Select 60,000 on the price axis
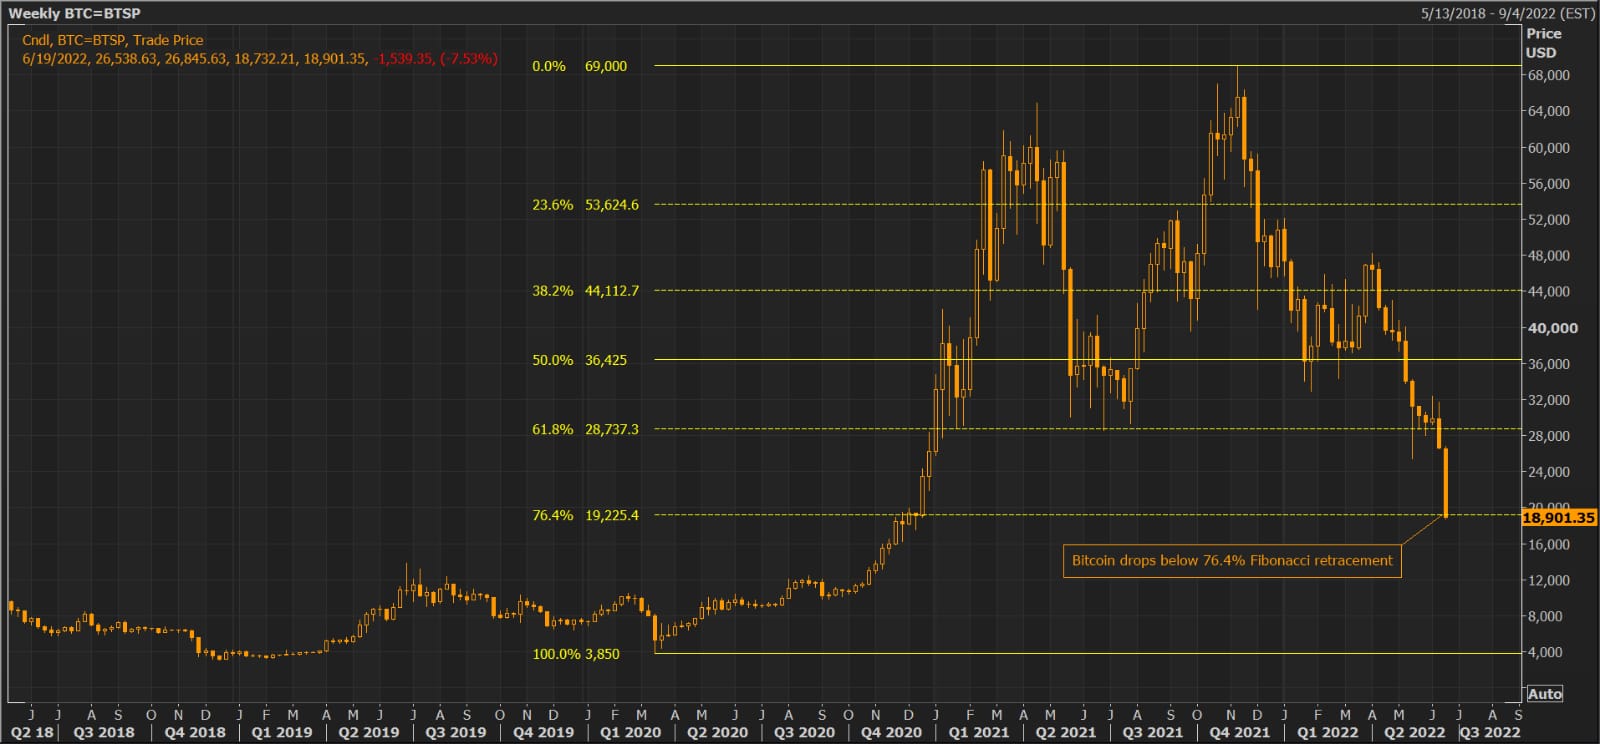Viewport: 1600px width, 744px height. click(x=1548, y=148)
